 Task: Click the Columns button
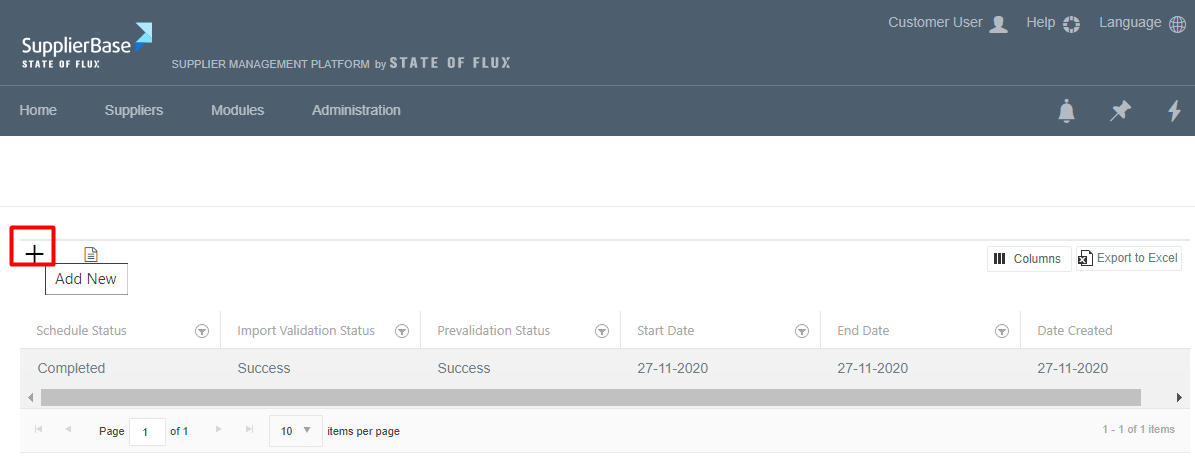[x=1028, y=259]
